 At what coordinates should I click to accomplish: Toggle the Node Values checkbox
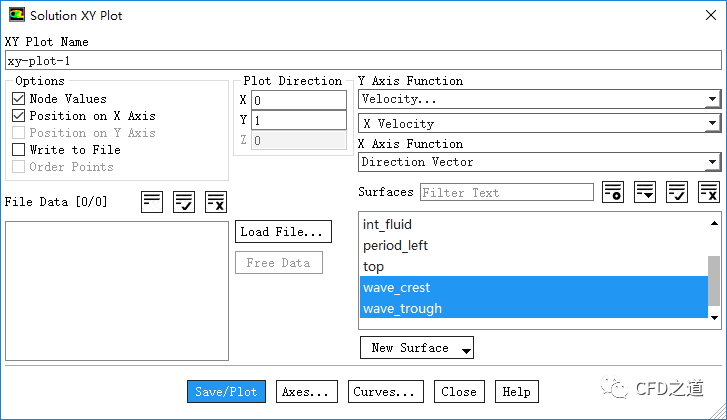point(19,99)
